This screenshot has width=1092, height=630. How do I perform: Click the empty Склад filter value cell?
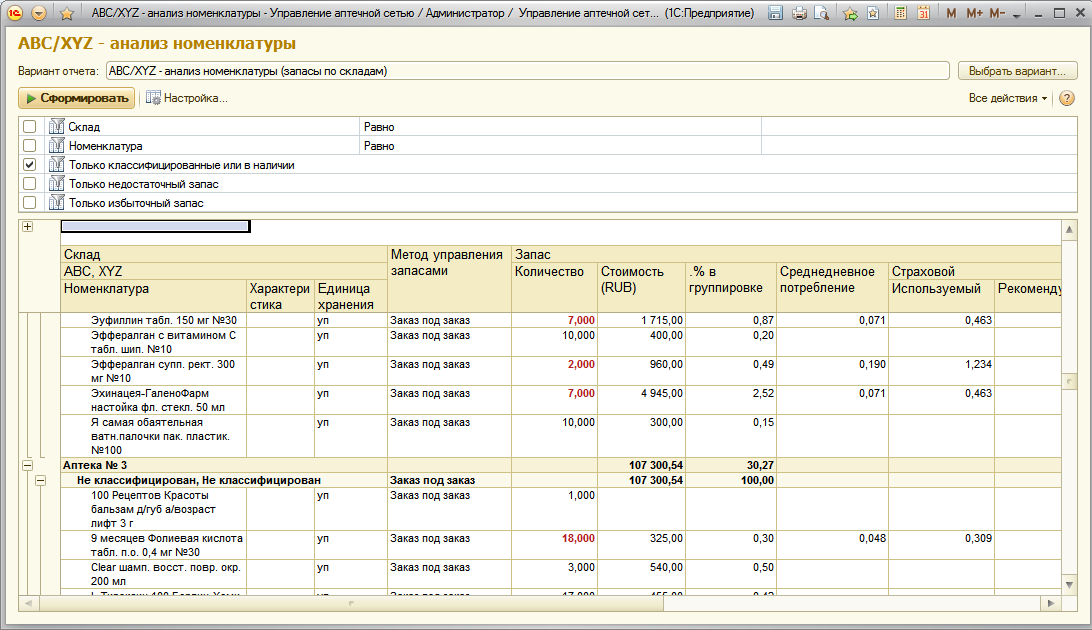click(x=919, y=127)
